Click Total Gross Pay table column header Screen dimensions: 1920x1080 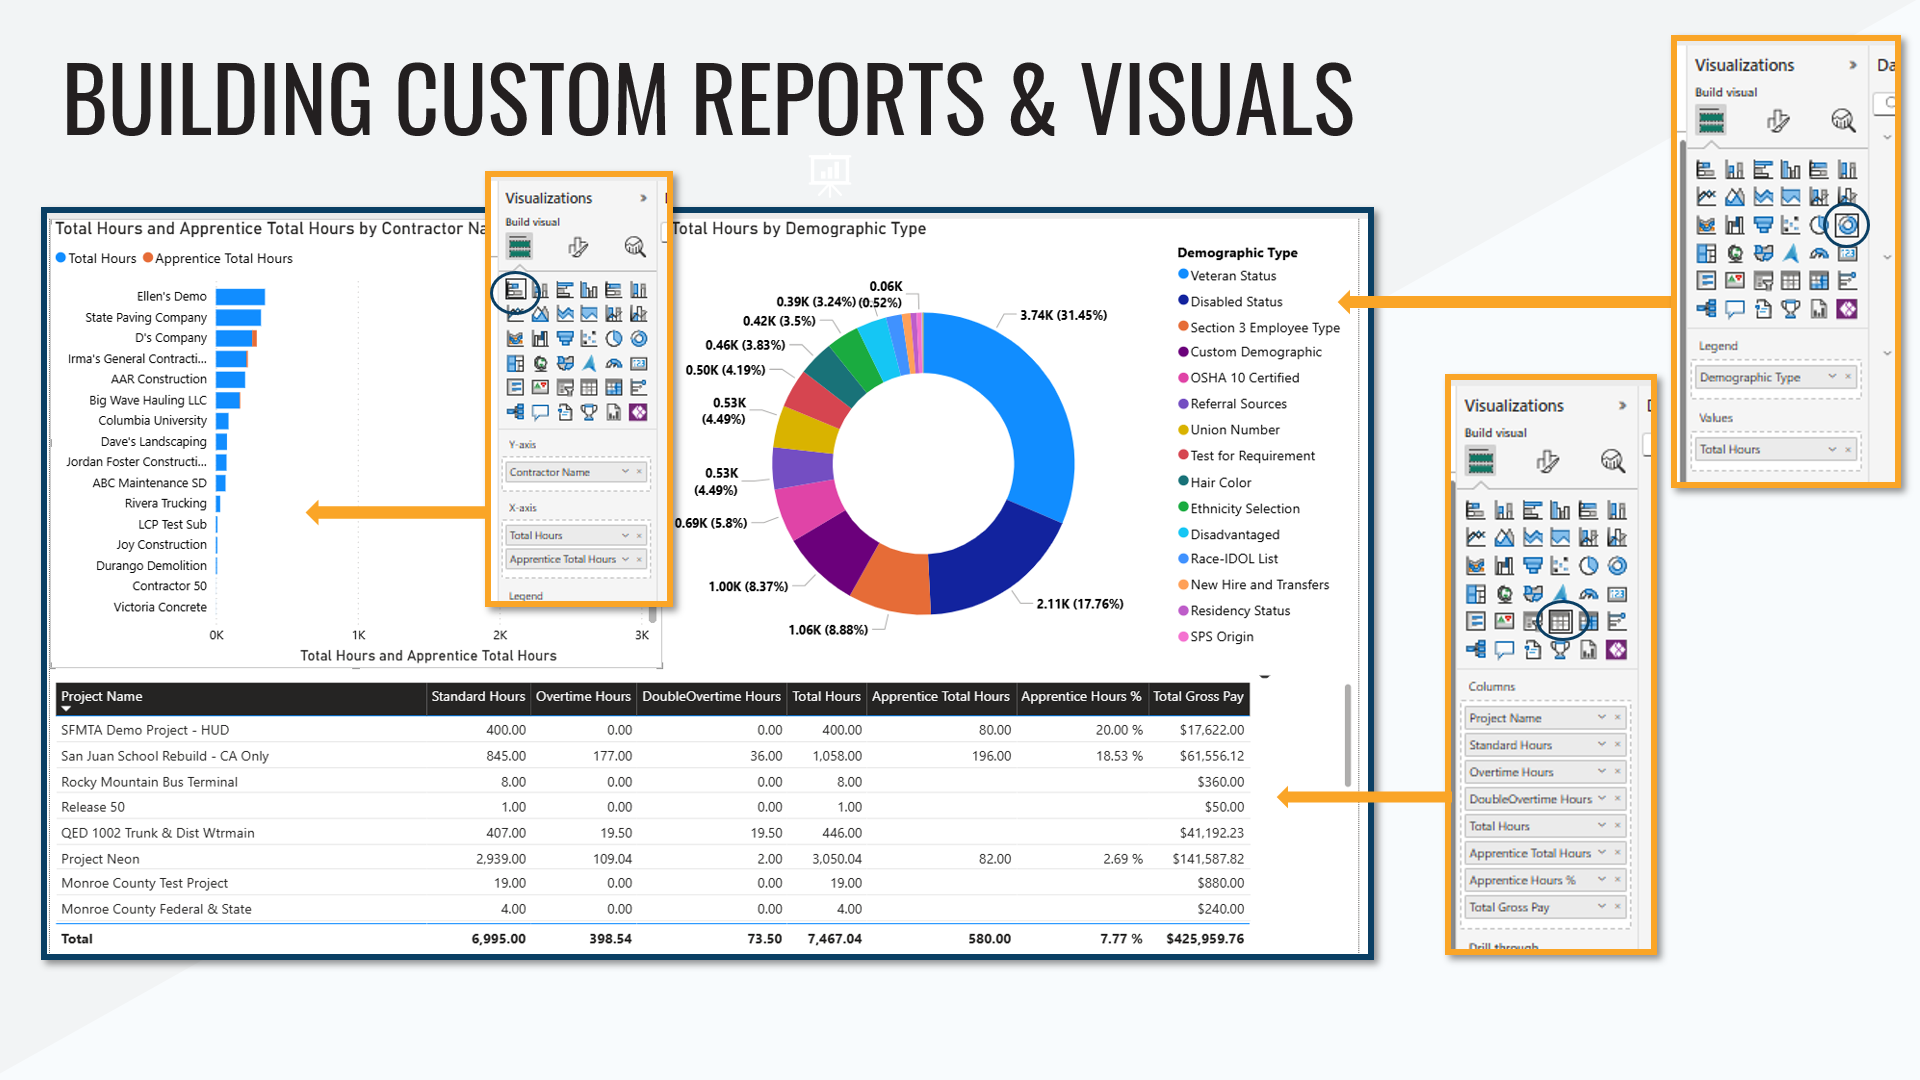[1197, 696]
